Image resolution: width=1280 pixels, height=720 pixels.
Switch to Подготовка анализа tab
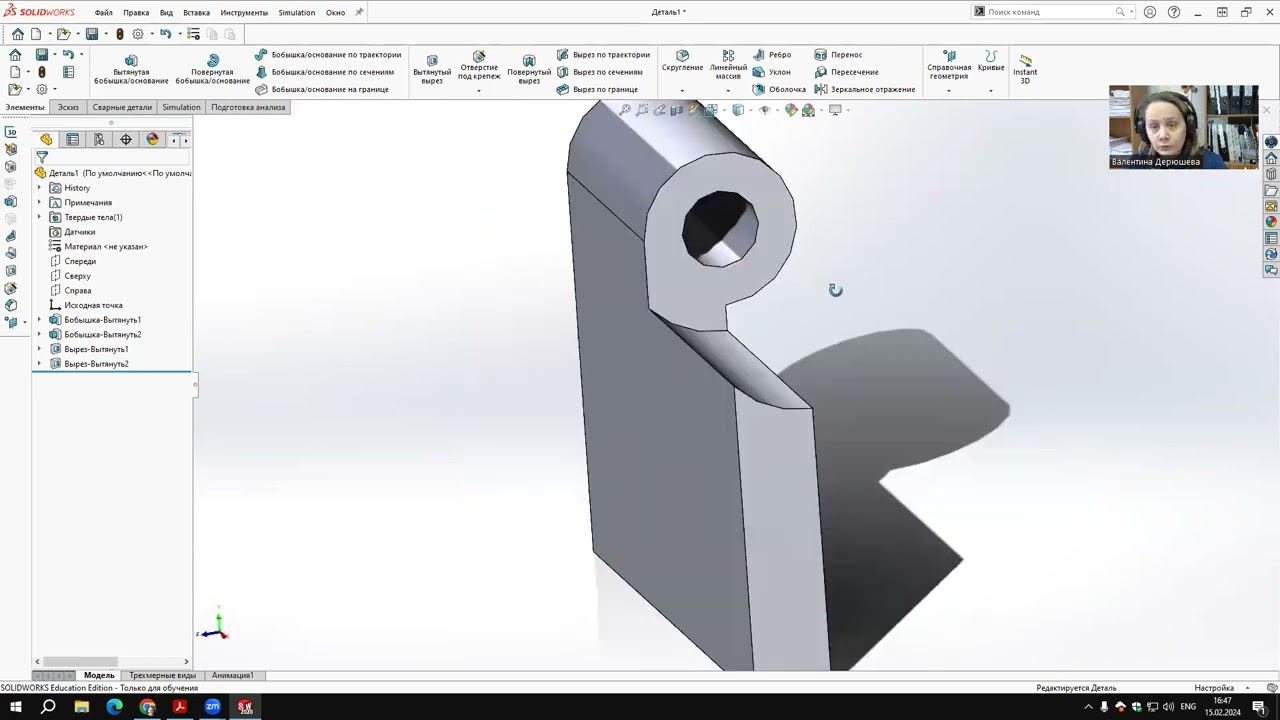[248, 107]
